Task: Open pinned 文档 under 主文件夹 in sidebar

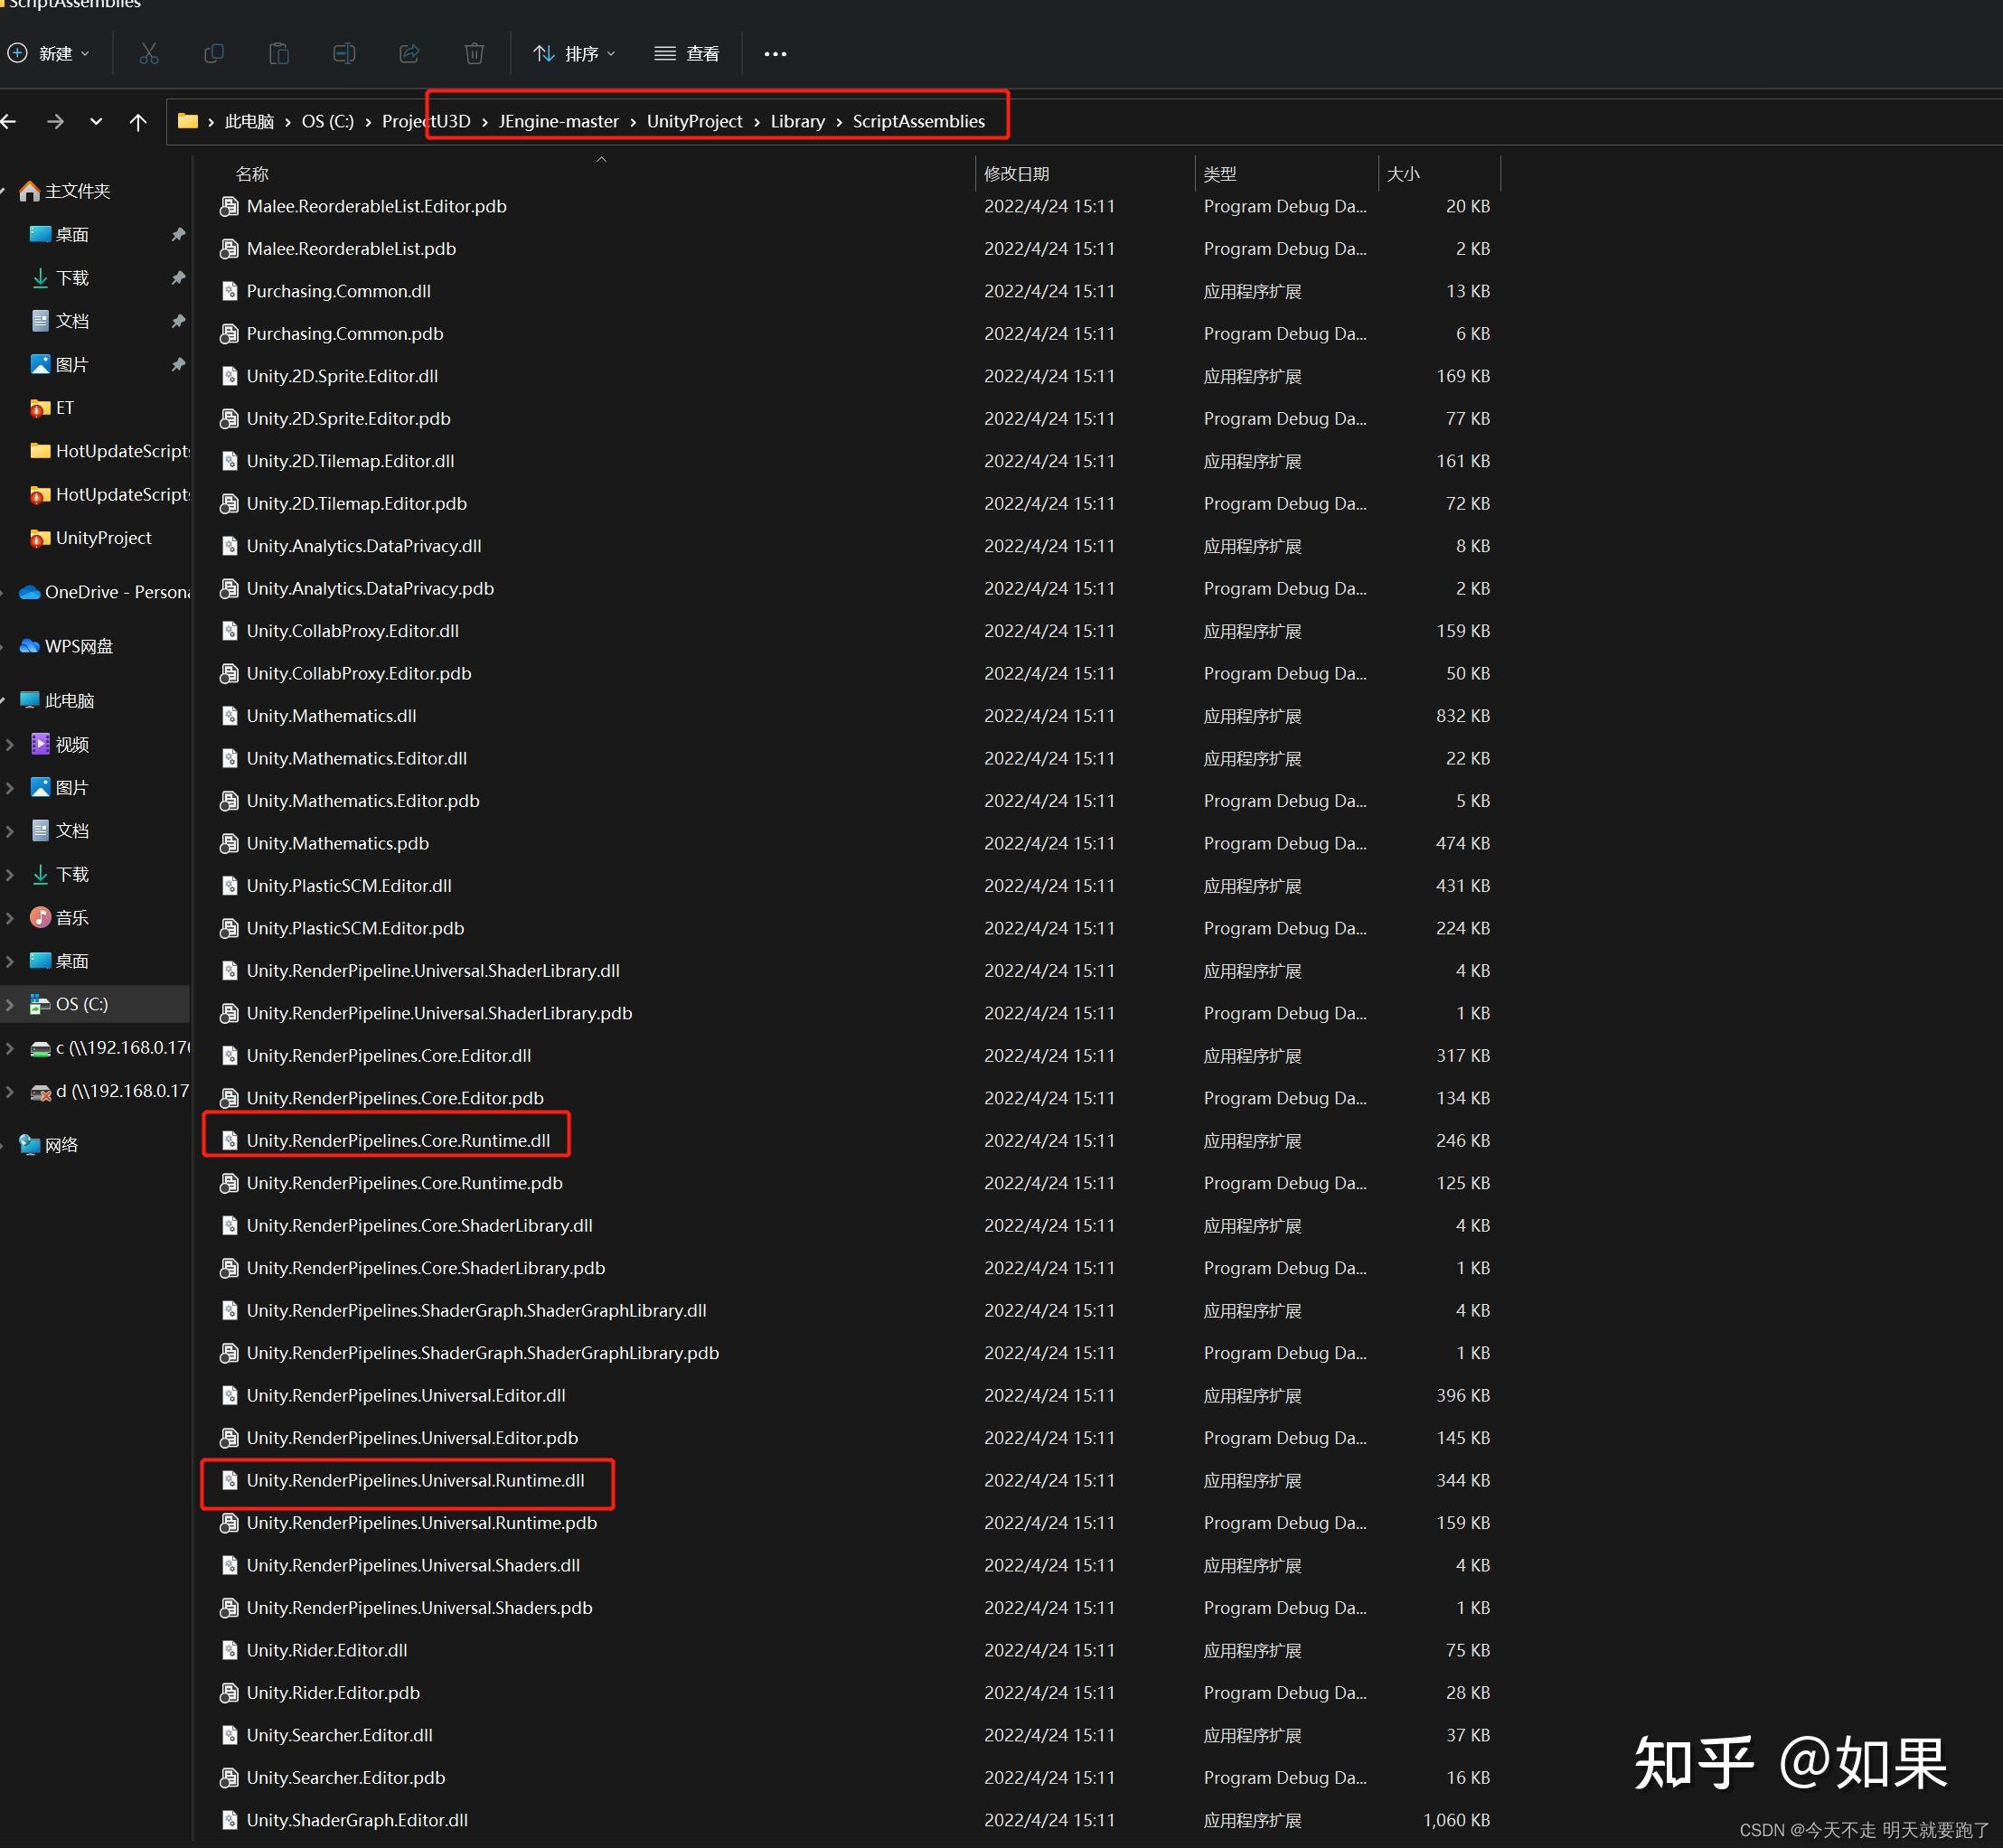Action: point(60,320)
